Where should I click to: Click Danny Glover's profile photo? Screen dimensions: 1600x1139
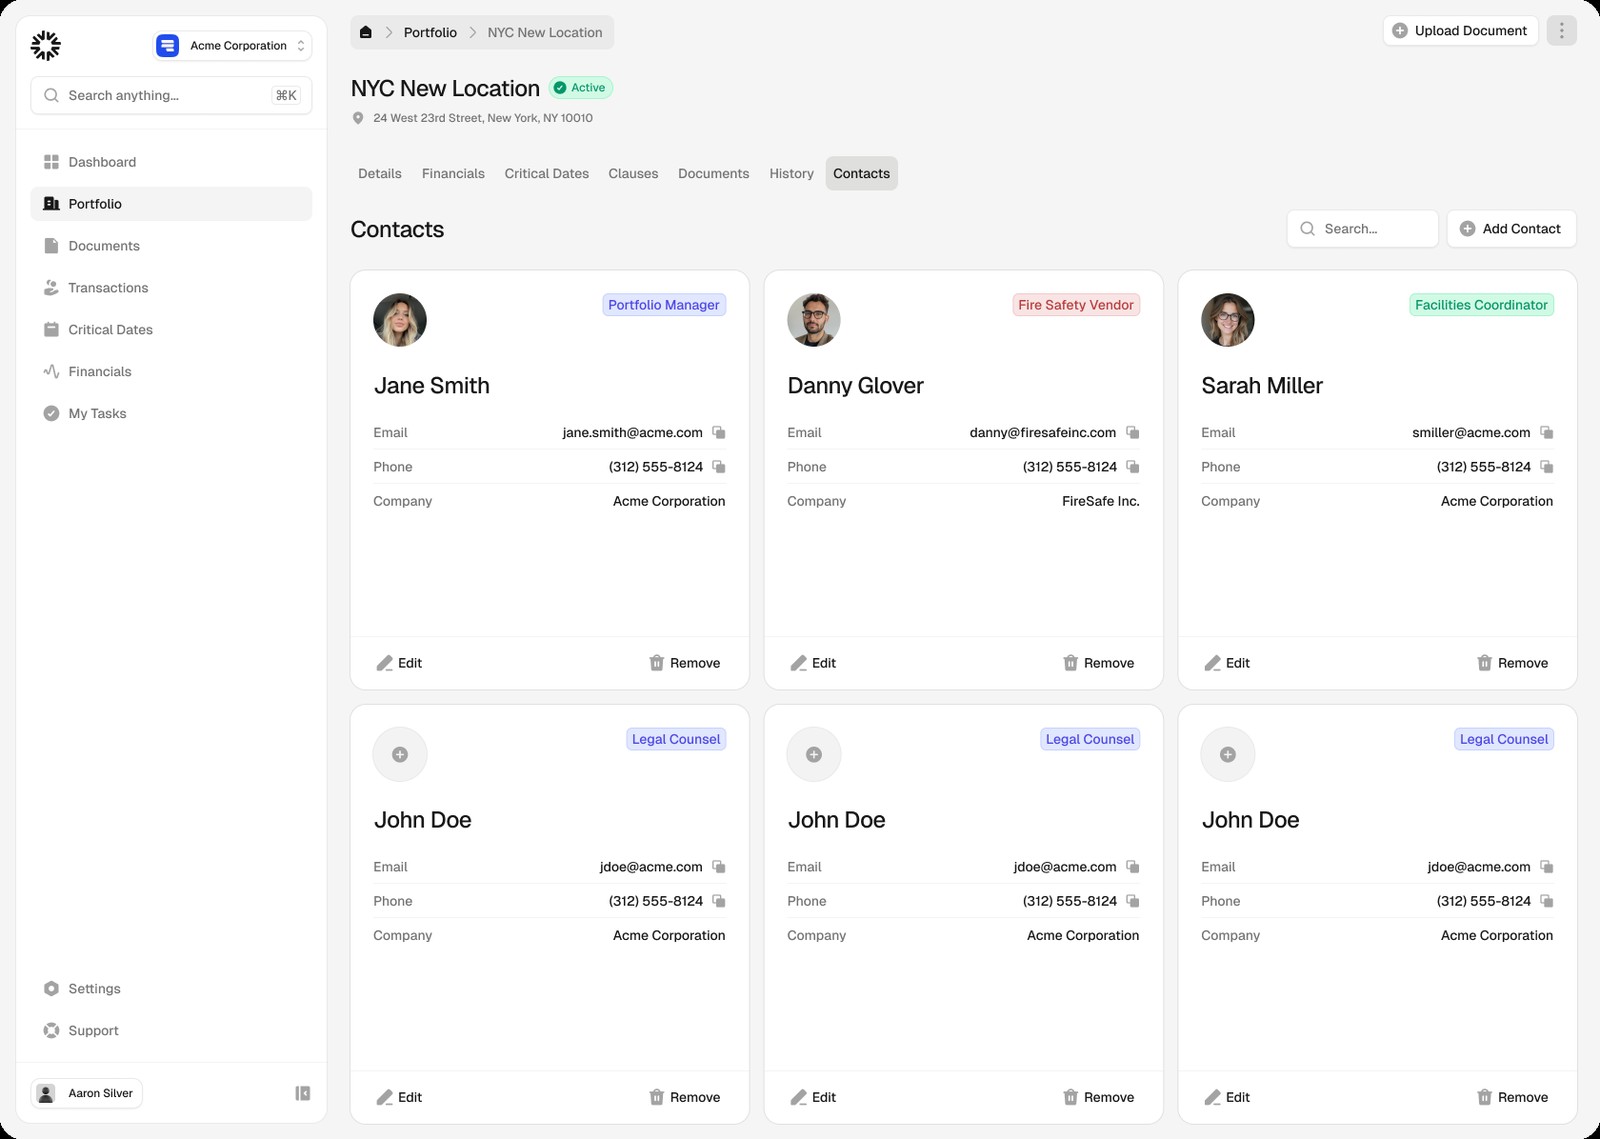814,320
